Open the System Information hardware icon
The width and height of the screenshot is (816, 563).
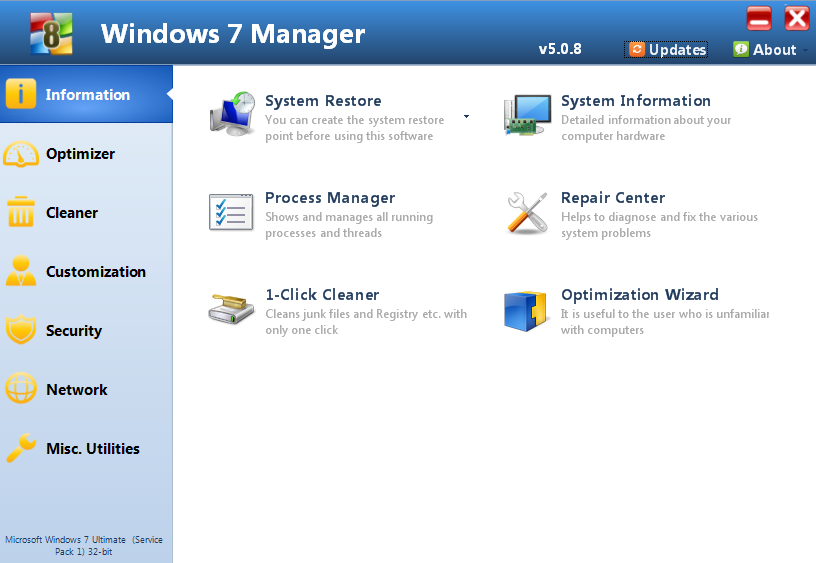(x=527, y=116)
